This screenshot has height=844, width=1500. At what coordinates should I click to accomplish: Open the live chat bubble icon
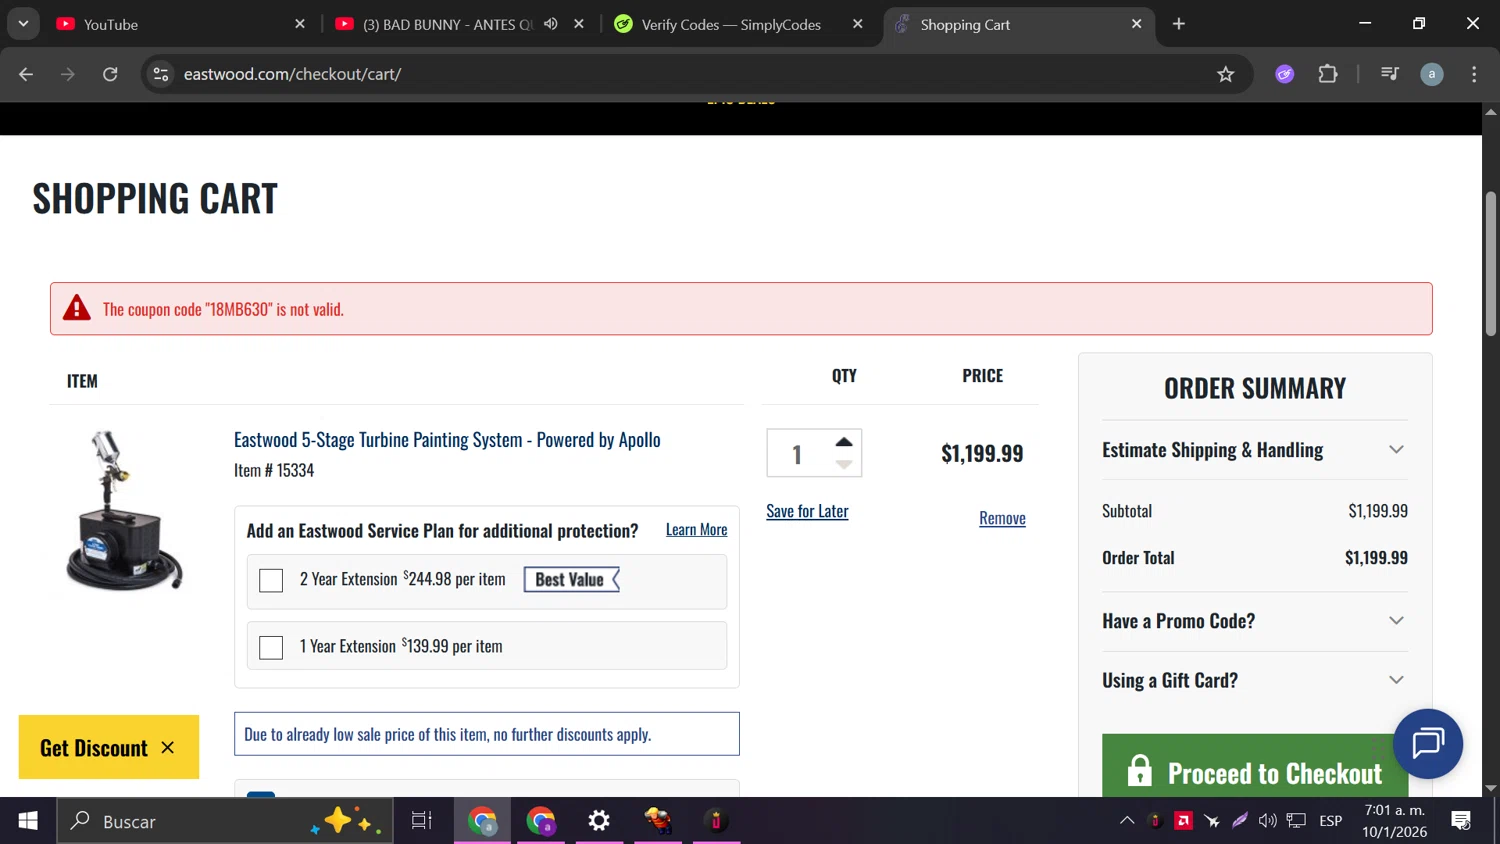point(1428,744)
